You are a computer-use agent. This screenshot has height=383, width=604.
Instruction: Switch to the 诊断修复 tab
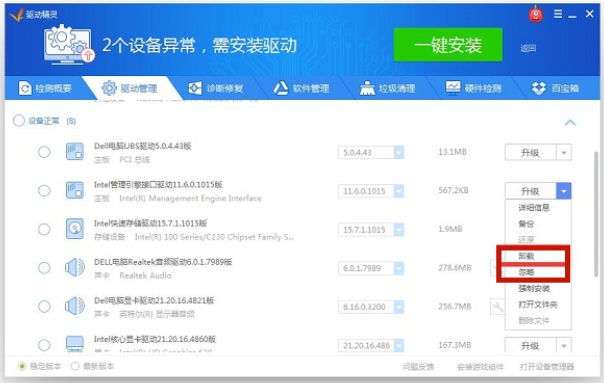point(216,88)
